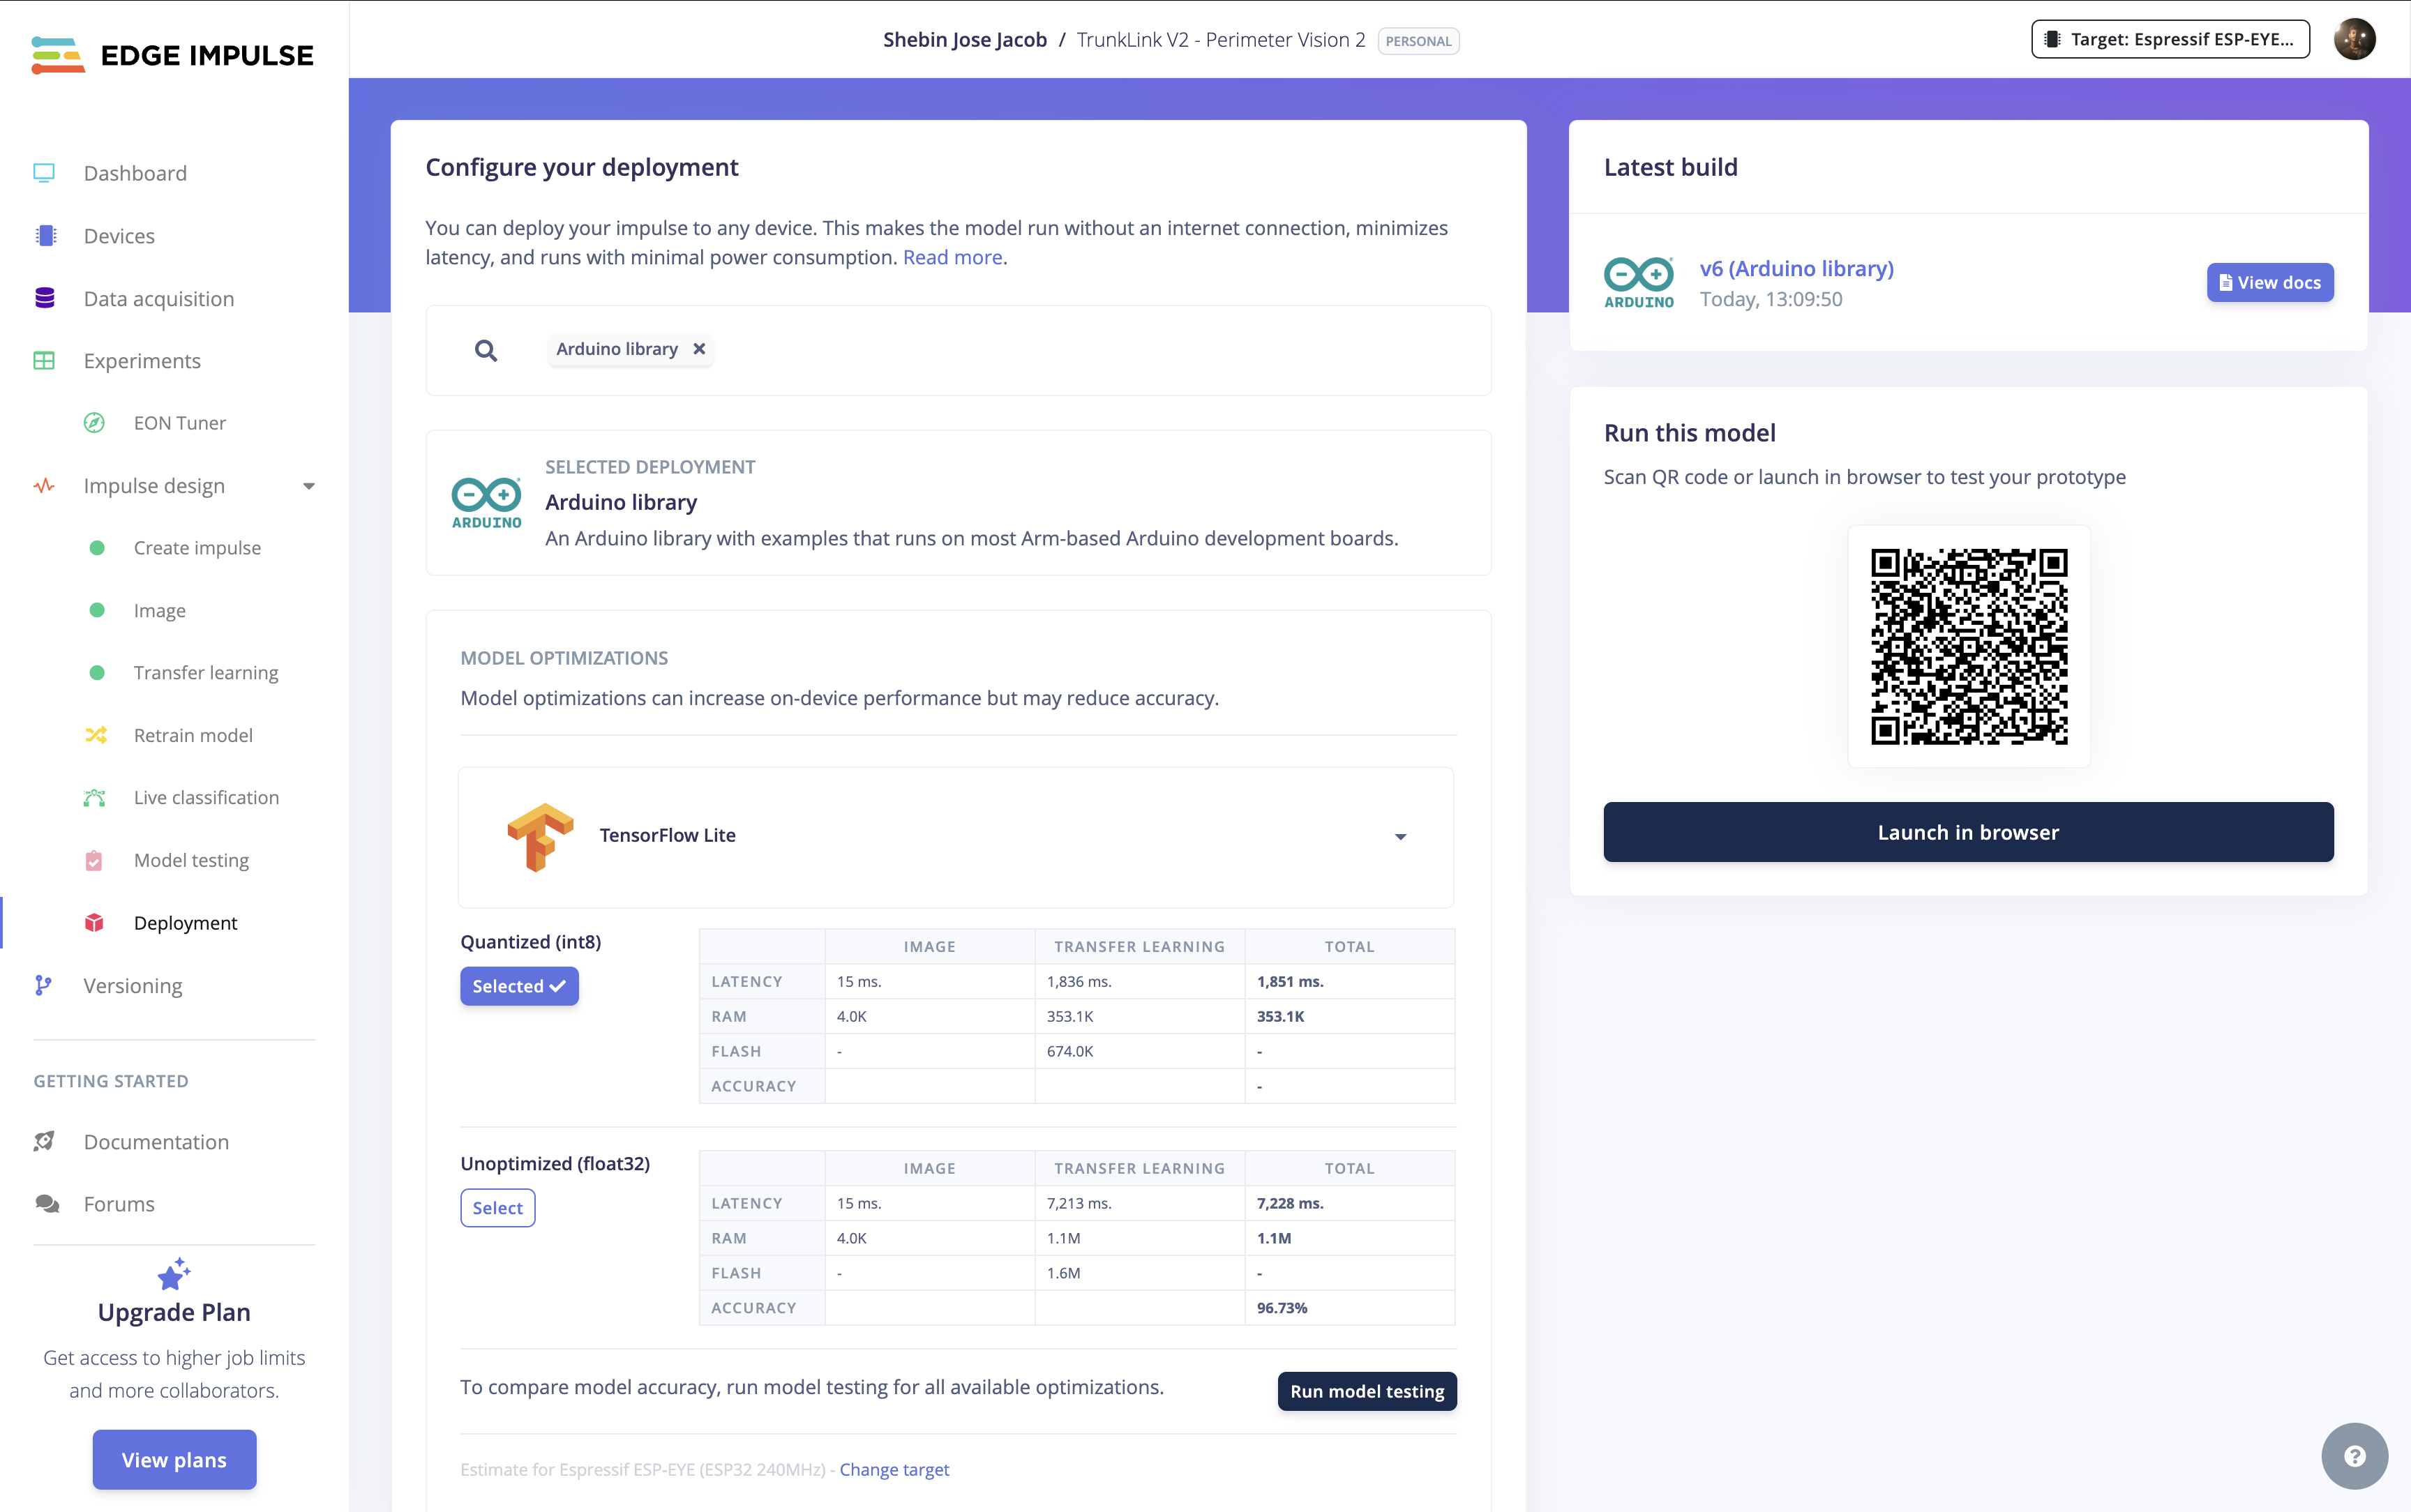
Task: Open Live classification using its icon
Action: pyautogui.click(x=94, y=797)
